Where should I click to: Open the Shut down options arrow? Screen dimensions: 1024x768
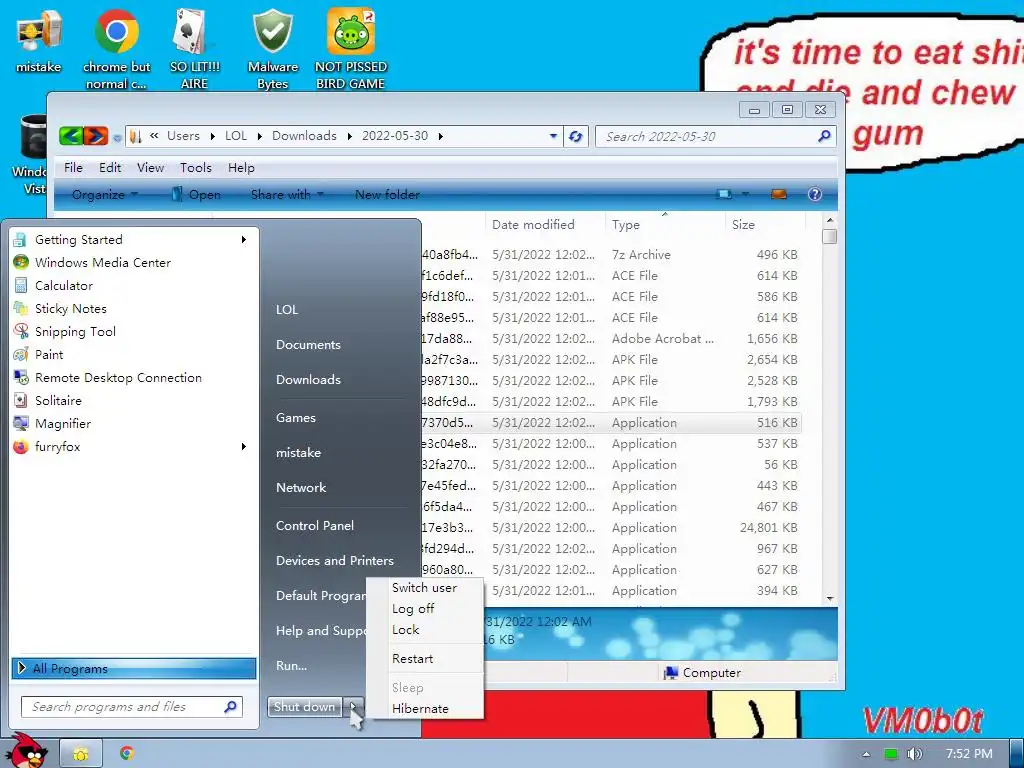[x=353, y=707]
